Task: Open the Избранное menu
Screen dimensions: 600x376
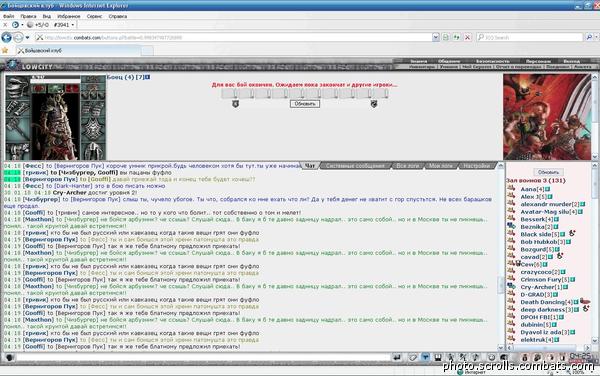Action: [68, 16]
